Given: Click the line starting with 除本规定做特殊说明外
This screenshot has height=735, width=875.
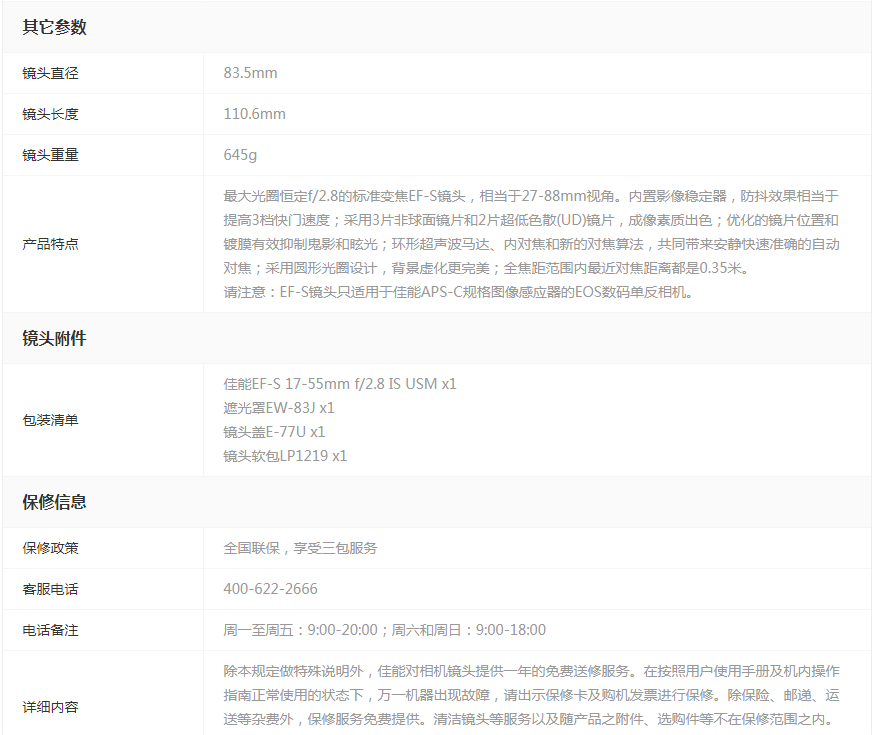Looking at the screenshot, I should coord(531,671).
